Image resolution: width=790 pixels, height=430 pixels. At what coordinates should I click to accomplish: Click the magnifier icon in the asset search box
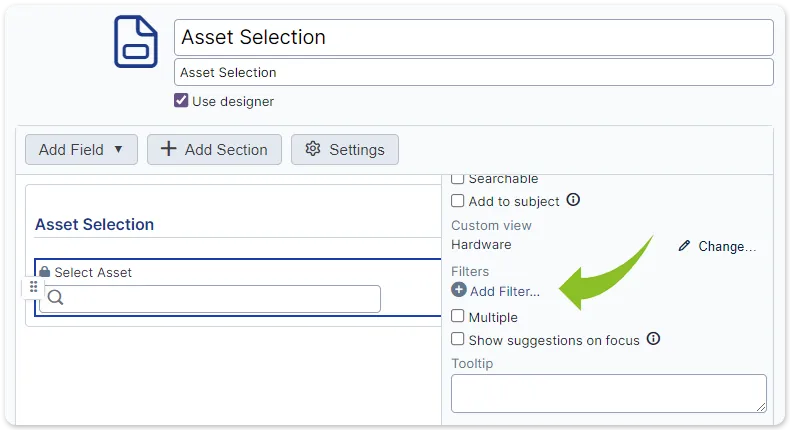(x=55, y=297)
